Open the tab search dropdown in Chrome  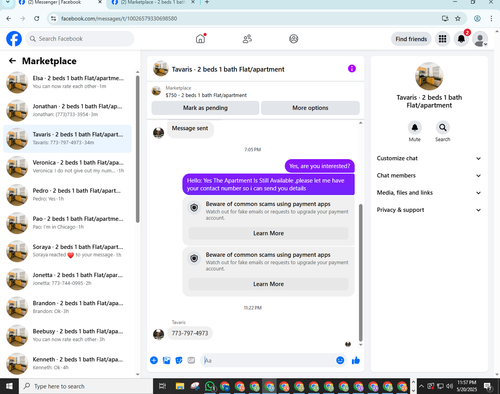click(x=8, y=2)
